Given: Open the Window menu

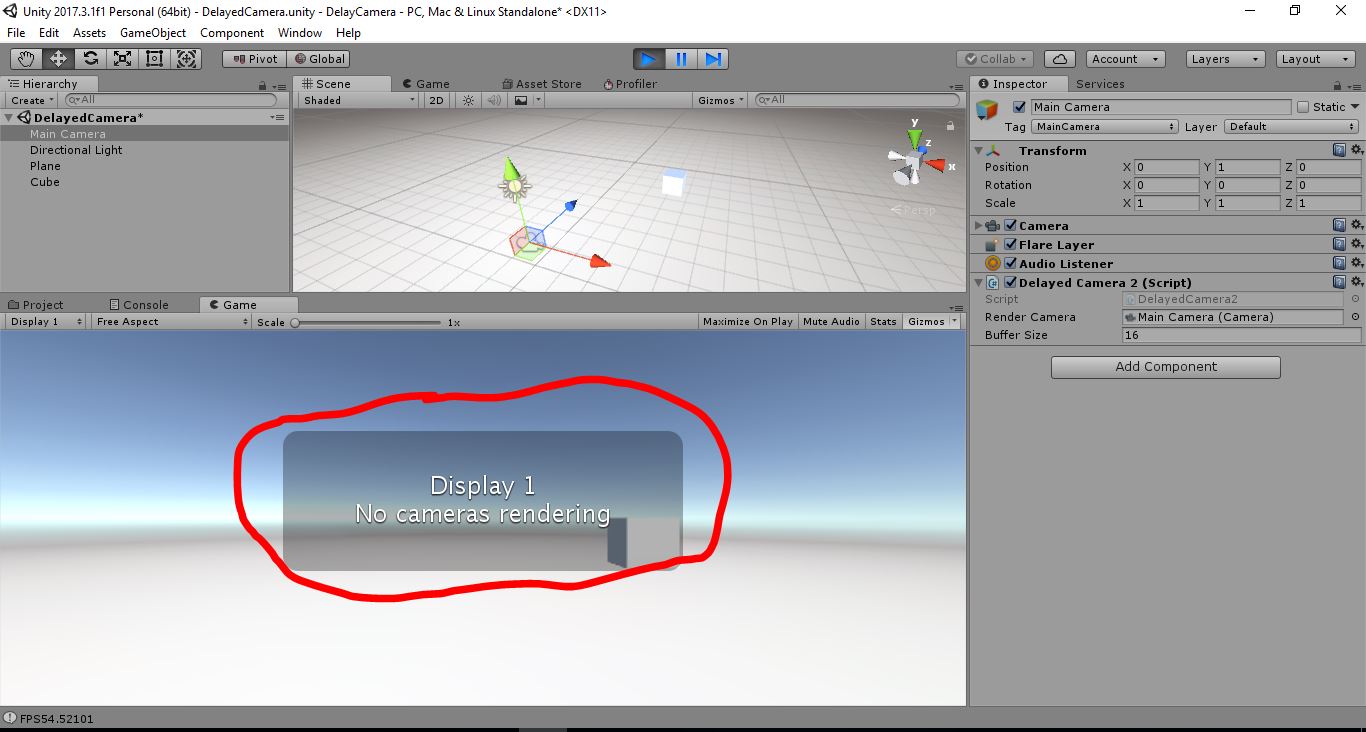Looking at the screenshot, I should [300, 33].
